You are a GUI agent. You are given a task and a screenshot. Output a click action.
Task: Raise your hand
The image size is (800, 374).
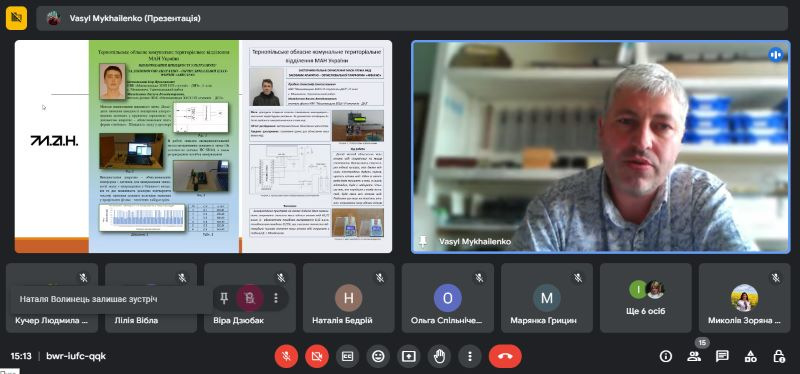point(439,356)
